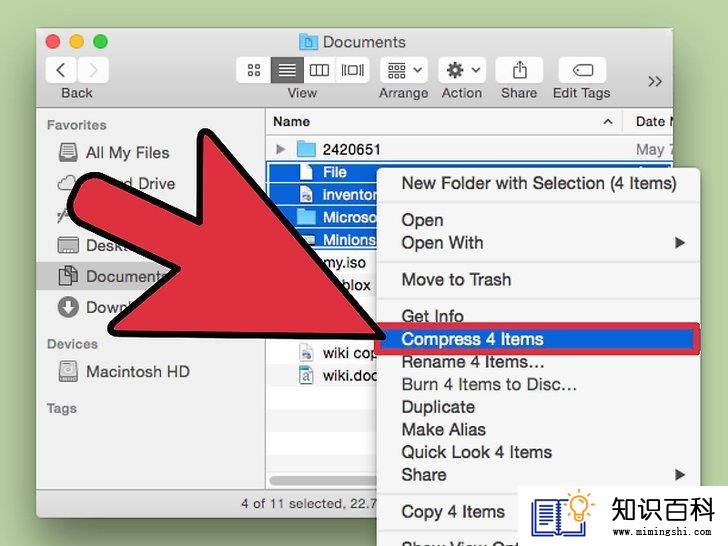The image size is (728, 546).
Task: Click the Share toolbar button
Action: click(519, 70)
